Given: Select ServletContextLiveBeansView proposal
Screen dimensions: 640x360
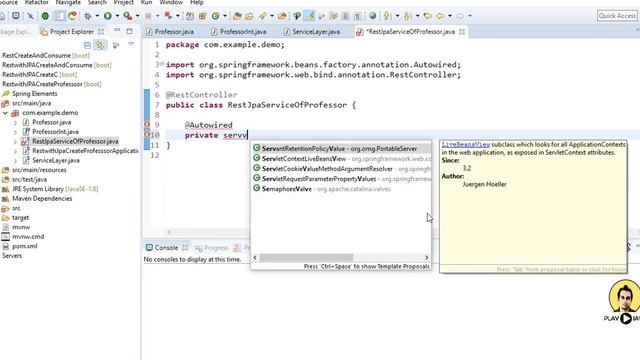Looking at the screenshot, I should [x=341, y=159].
